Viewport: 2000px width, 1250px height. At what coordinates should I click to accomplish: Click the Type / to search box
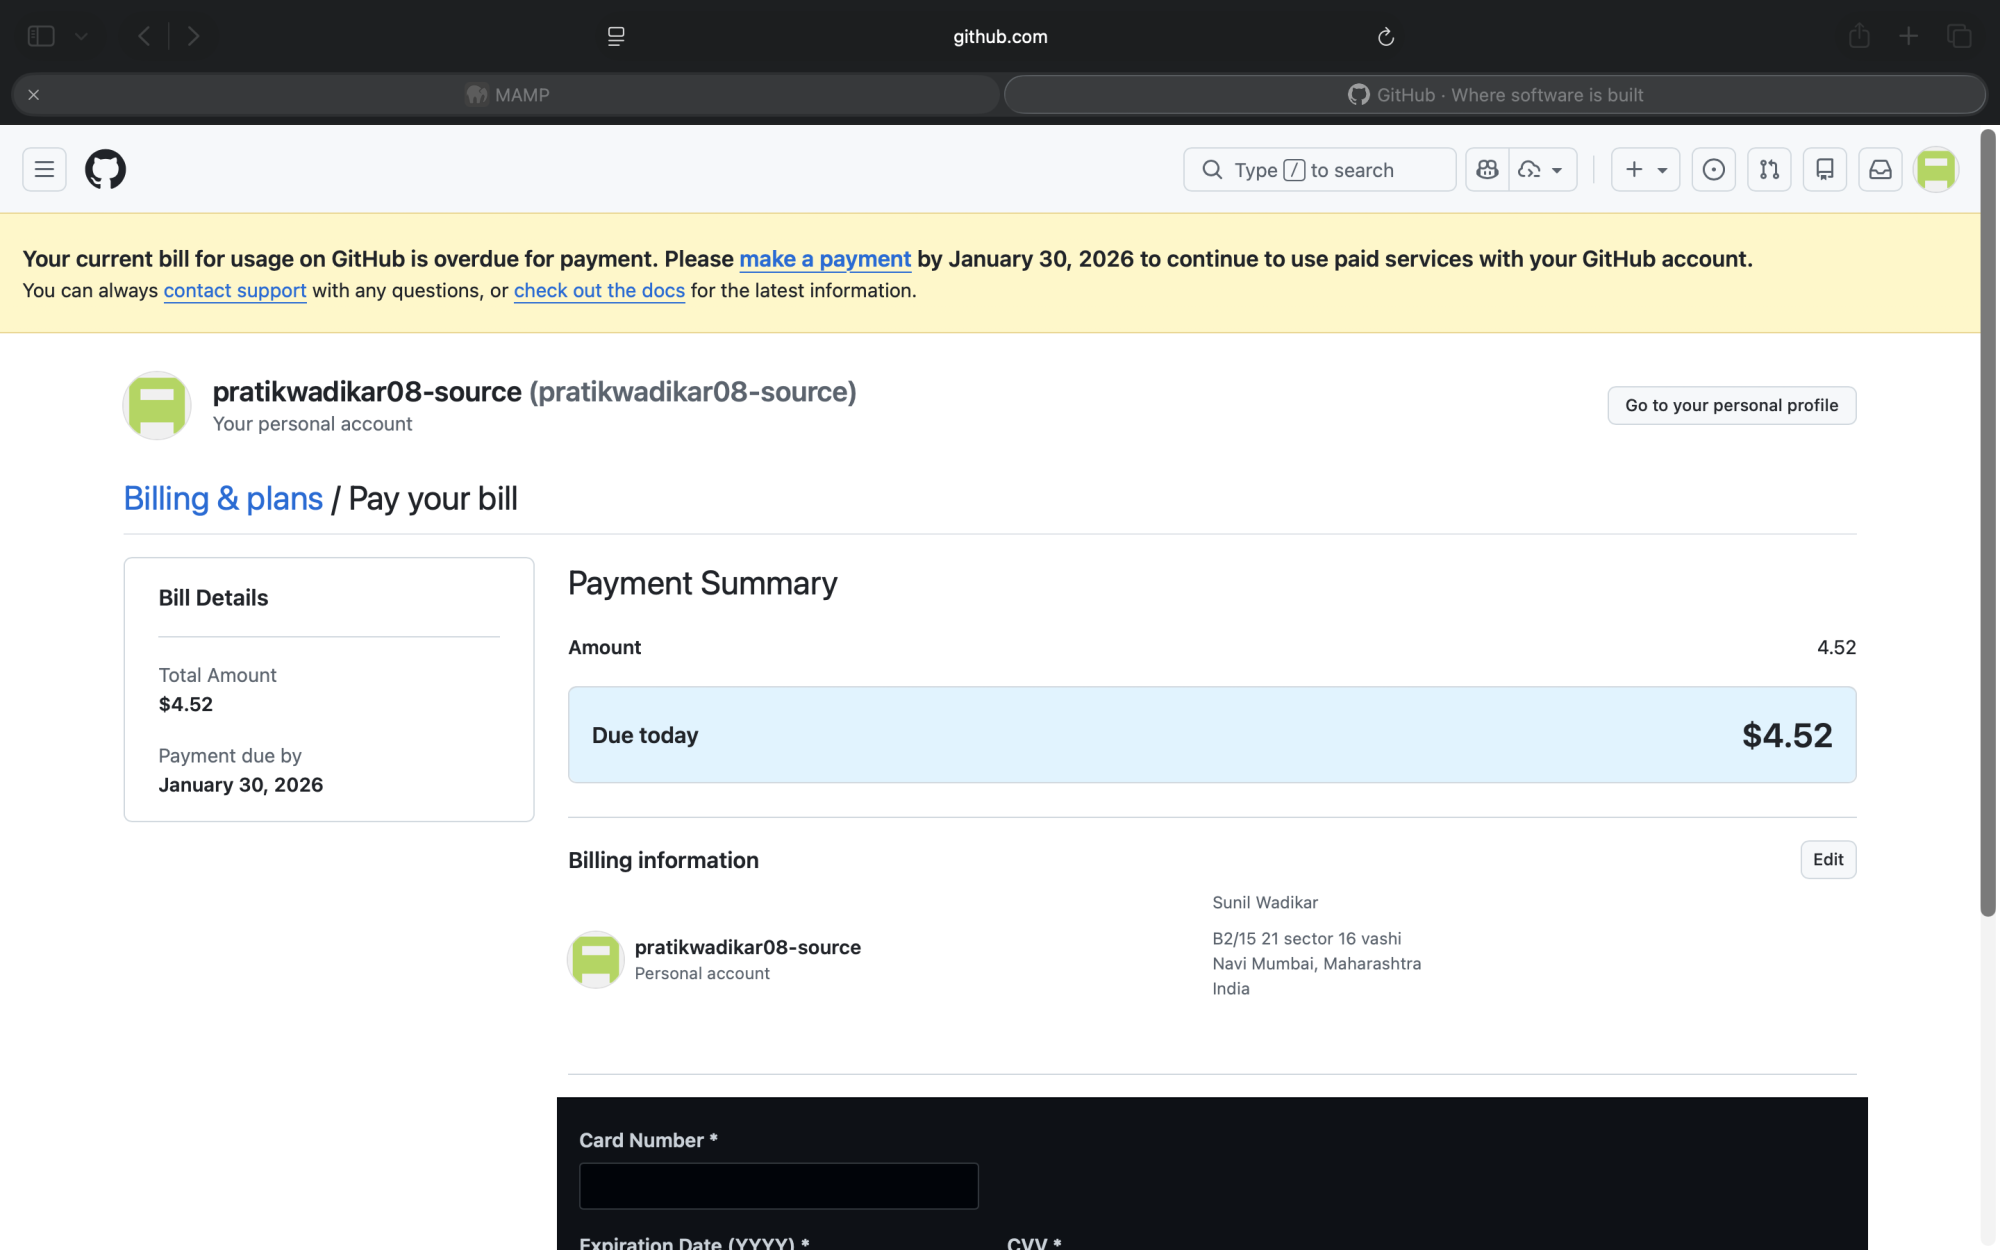pos(1319,170)
